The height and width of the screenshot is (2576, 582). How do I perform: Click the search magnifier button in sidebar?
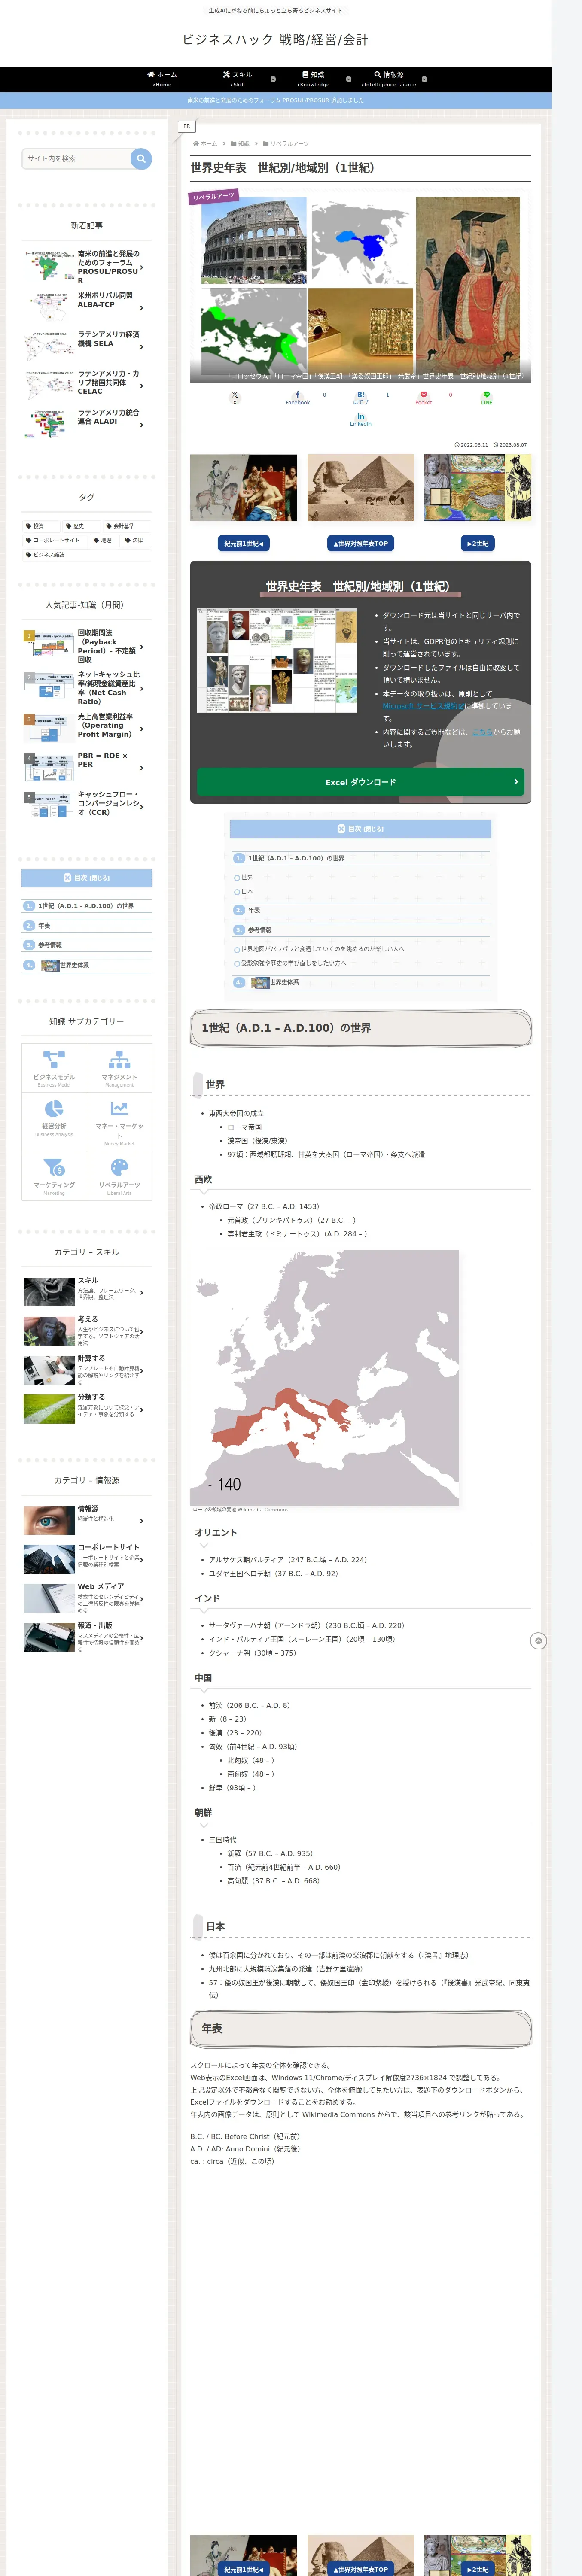pos(141,158)
